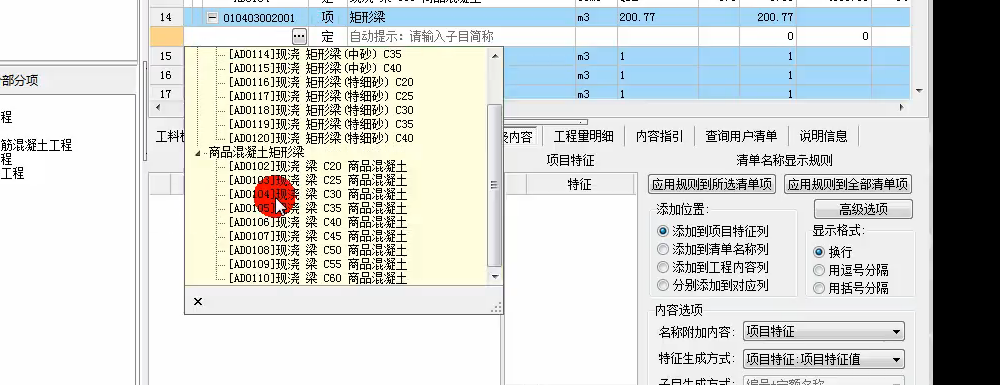Screen dimensions: 1000x385
Task: Collapse the 商品混凝土矩形梁 tree group
Action: 198,153
